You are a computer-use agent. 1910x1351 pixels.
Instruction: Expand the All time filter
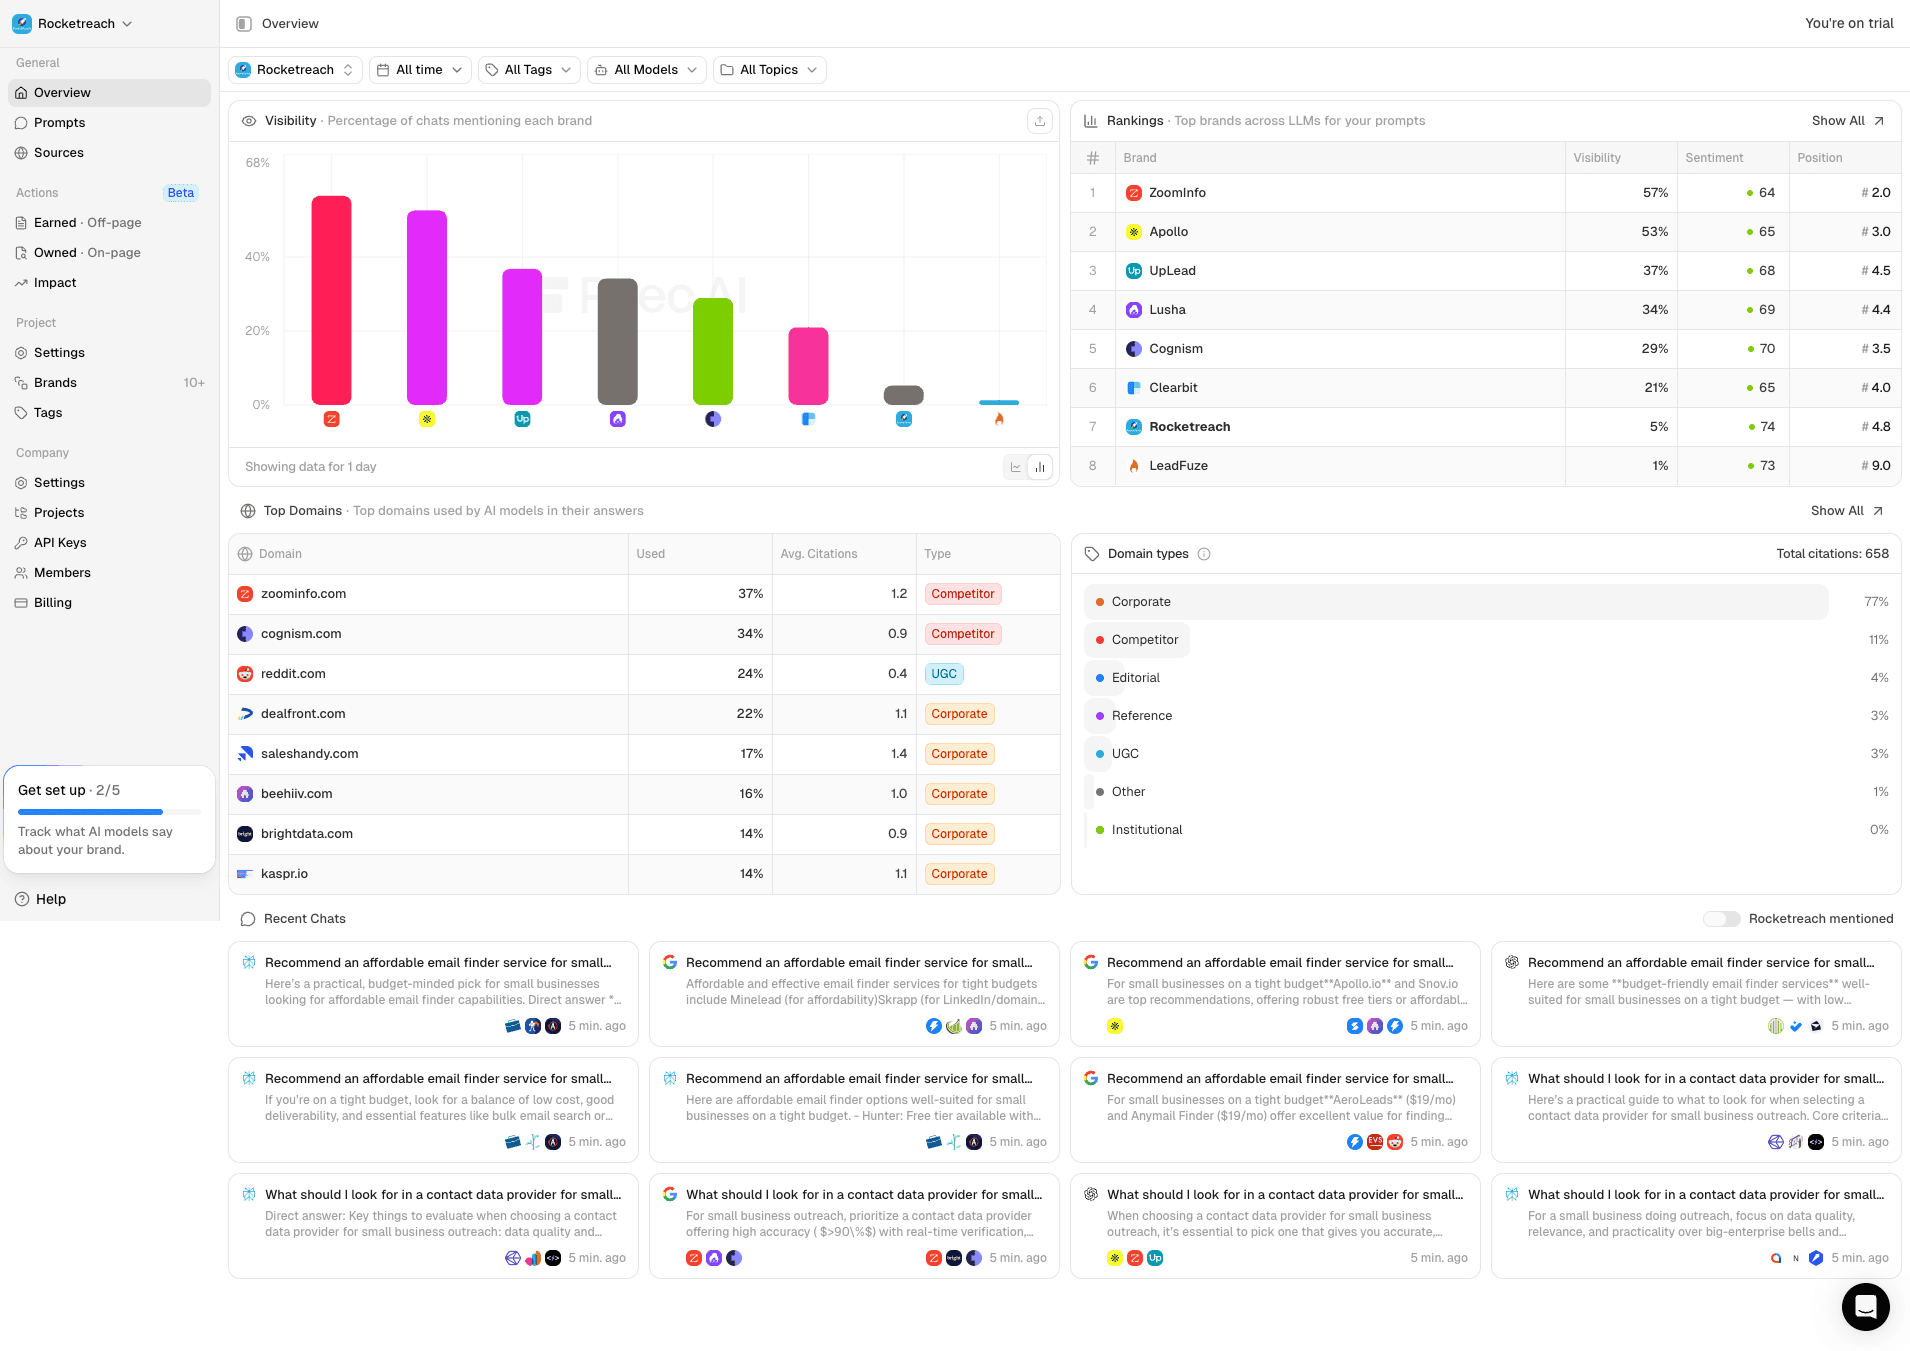pyautogui.click(x=420, y=69)
